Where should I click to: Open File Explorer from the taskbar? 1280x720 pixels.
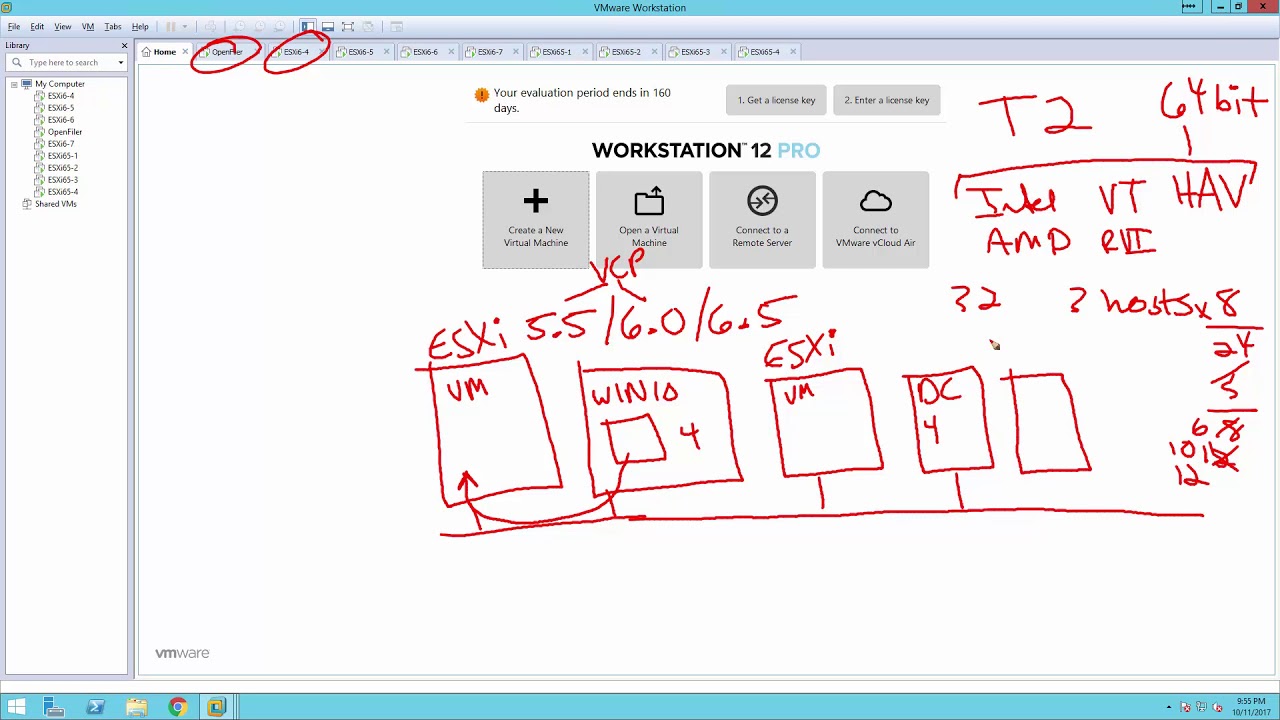pyautogui.click(x=136, y=707)
